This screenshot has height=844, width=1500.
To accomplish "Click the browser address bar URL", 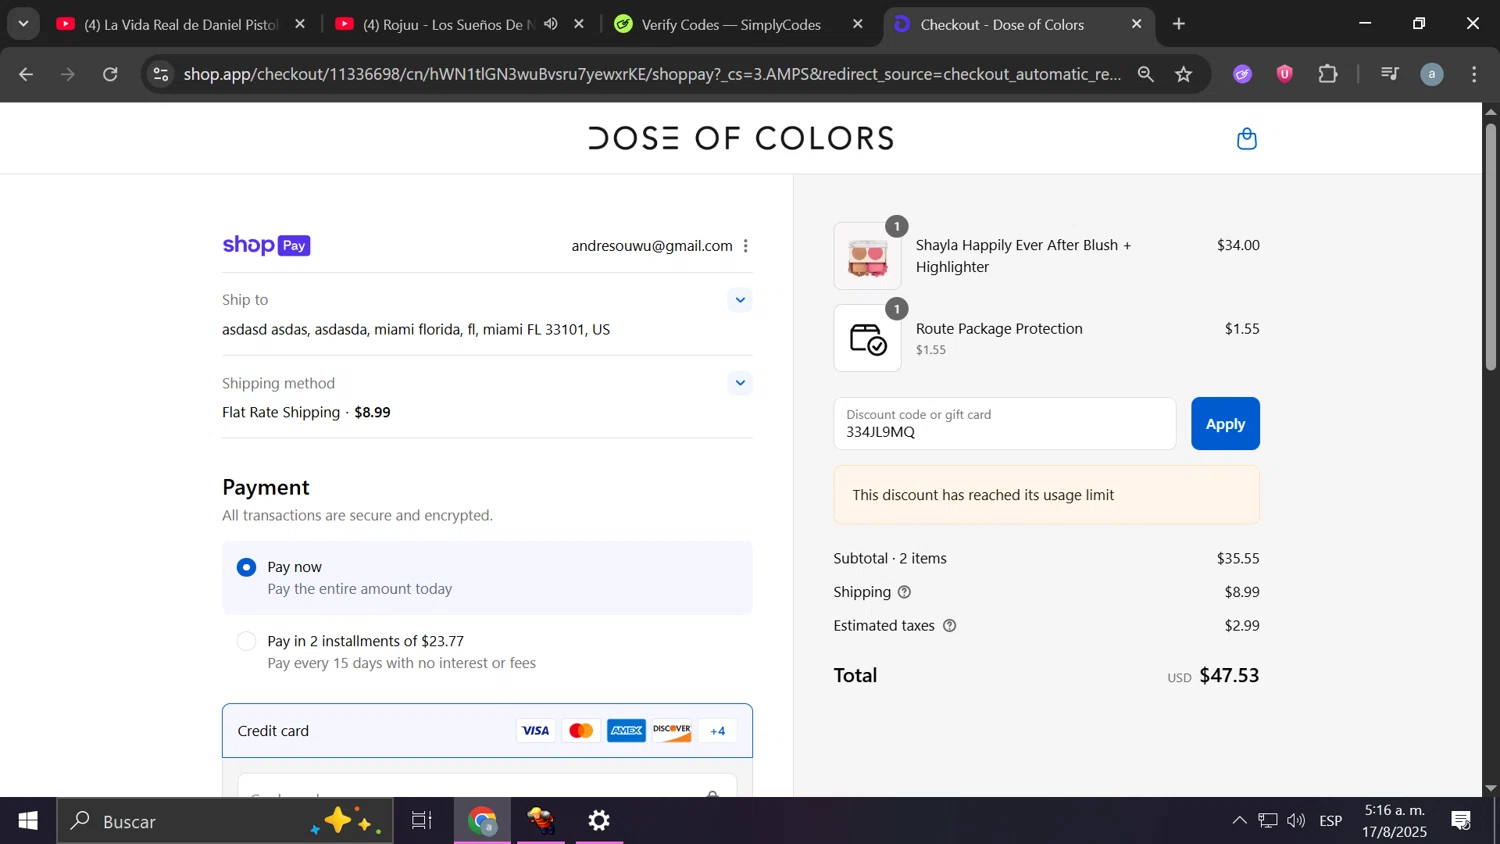I will [652, 74].
